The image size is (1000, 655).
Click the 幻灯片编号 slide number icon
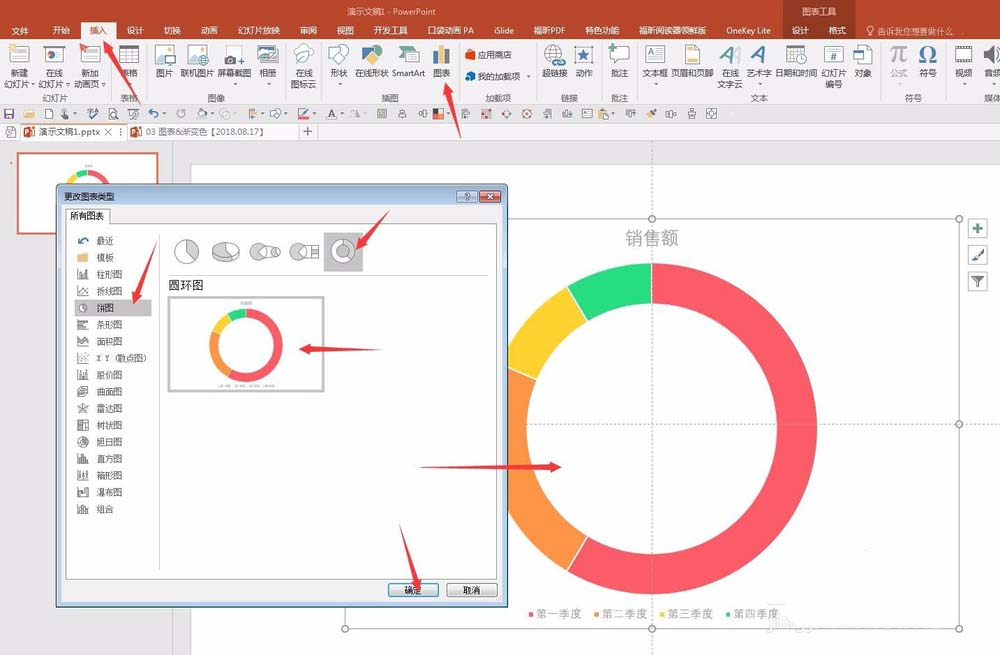pyautogui.click(x=834, y=56)
